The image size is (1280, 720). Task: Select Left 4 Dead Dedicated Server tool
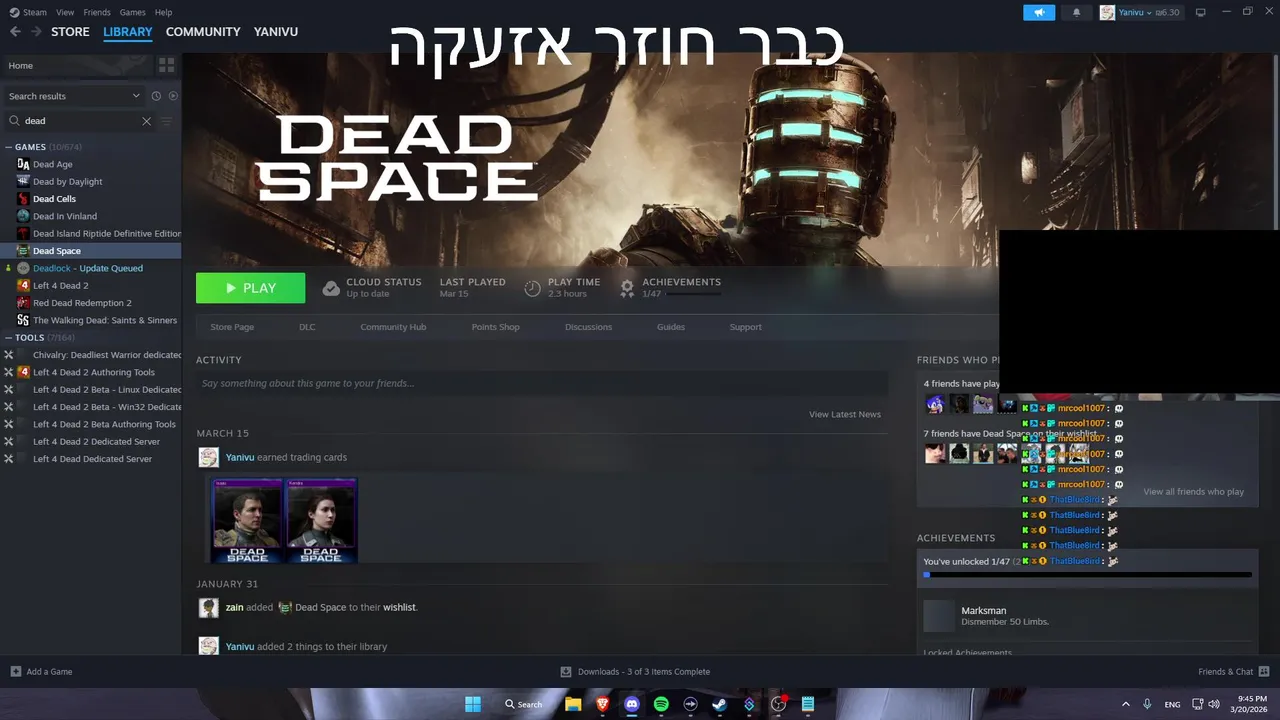click(92, 459)
